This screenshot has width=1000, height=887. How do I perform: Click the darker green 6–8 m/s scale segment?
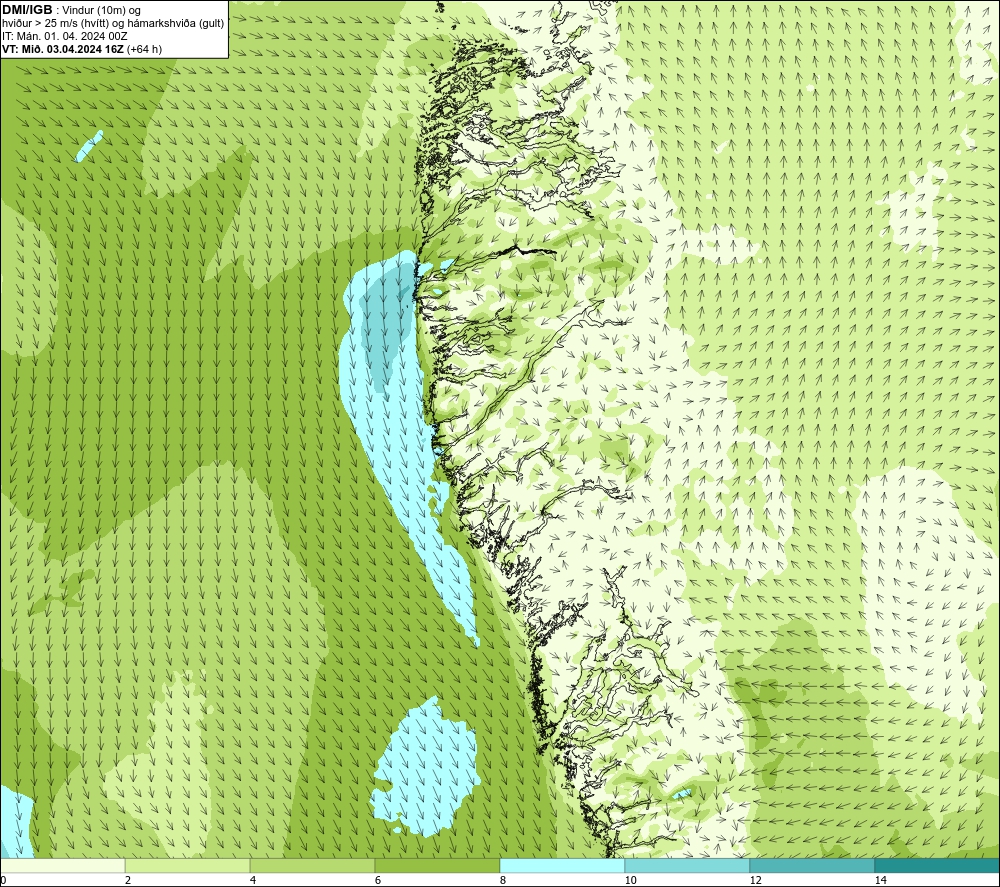(x=437, y=865)
